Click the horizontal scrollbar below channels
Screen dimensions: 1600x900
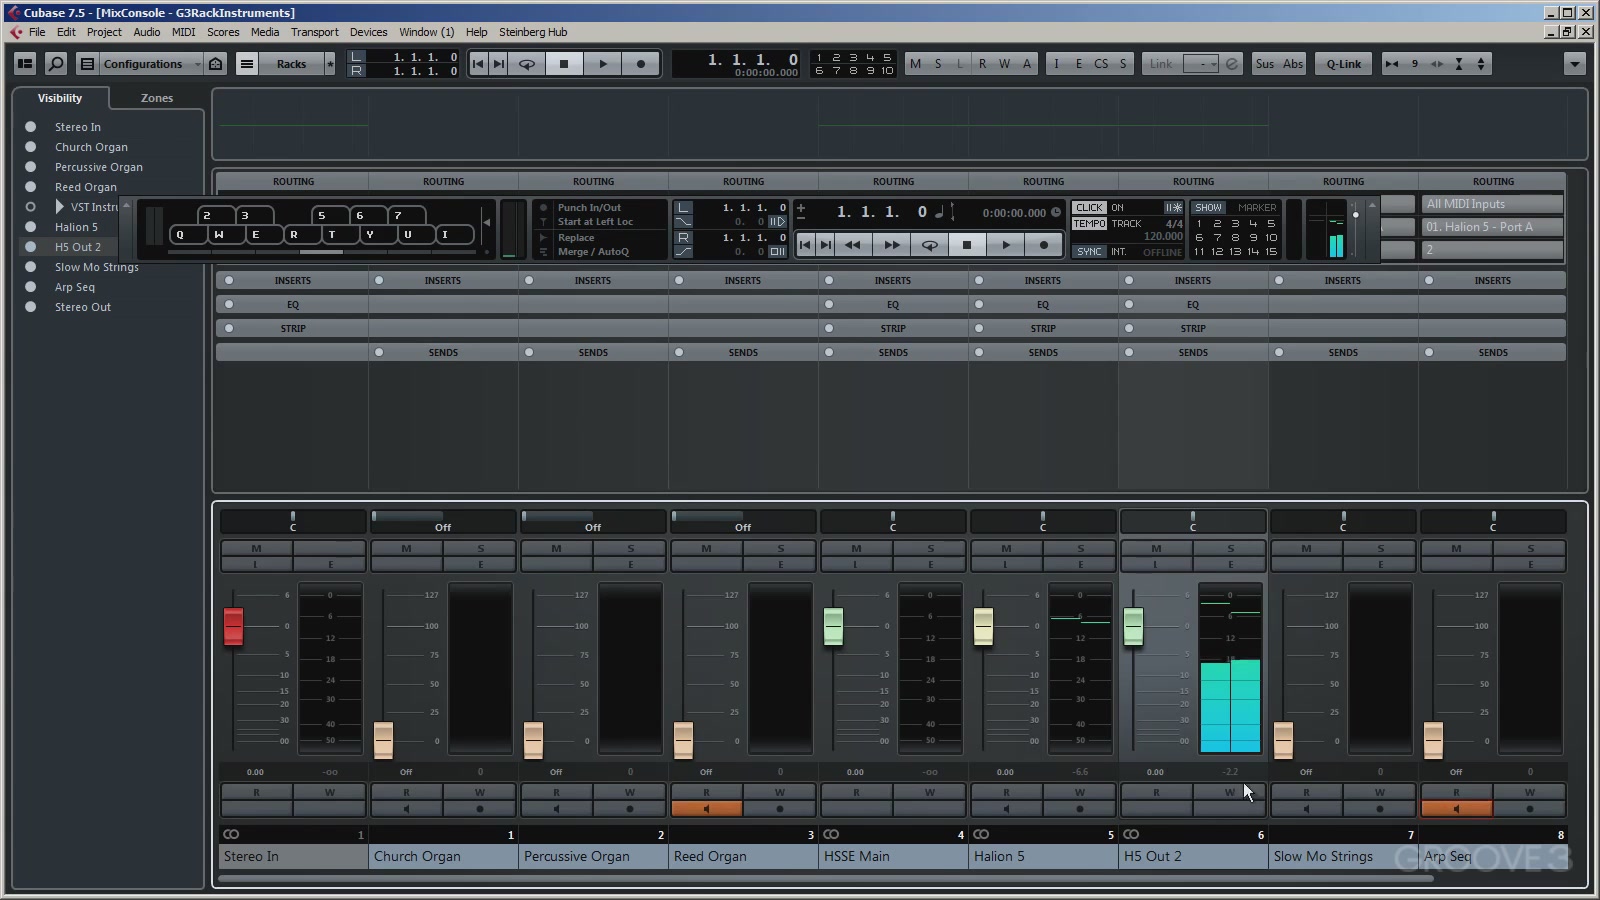(826, 879)
